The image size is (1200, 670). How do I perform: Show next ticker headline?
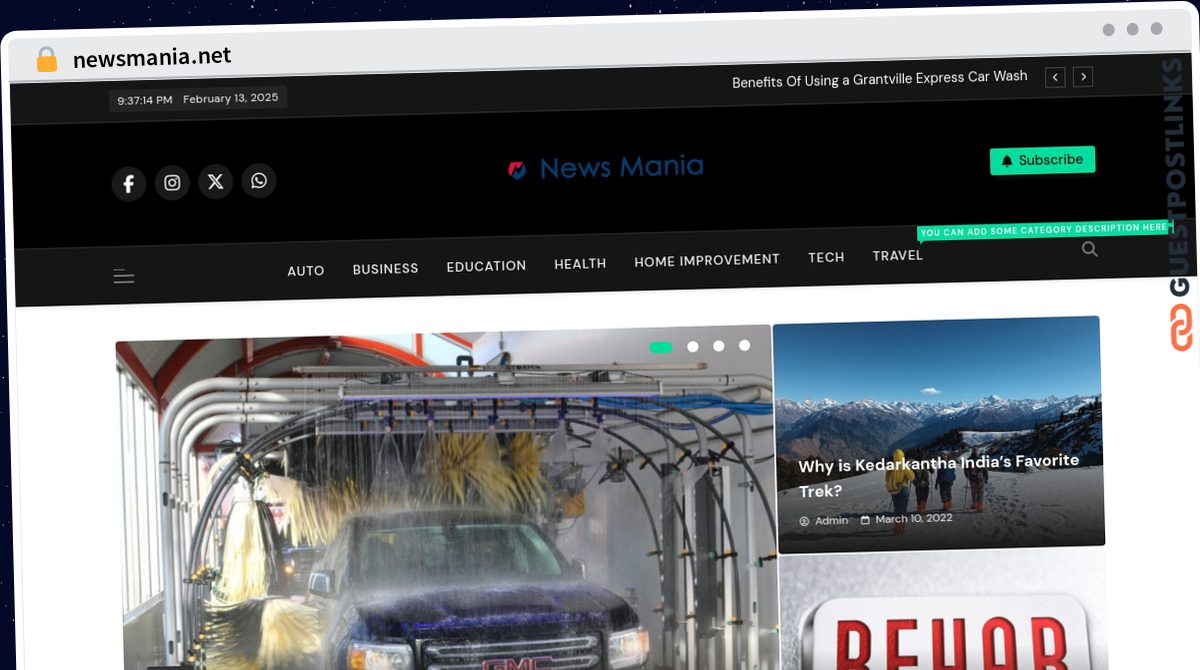[1083, 76]
